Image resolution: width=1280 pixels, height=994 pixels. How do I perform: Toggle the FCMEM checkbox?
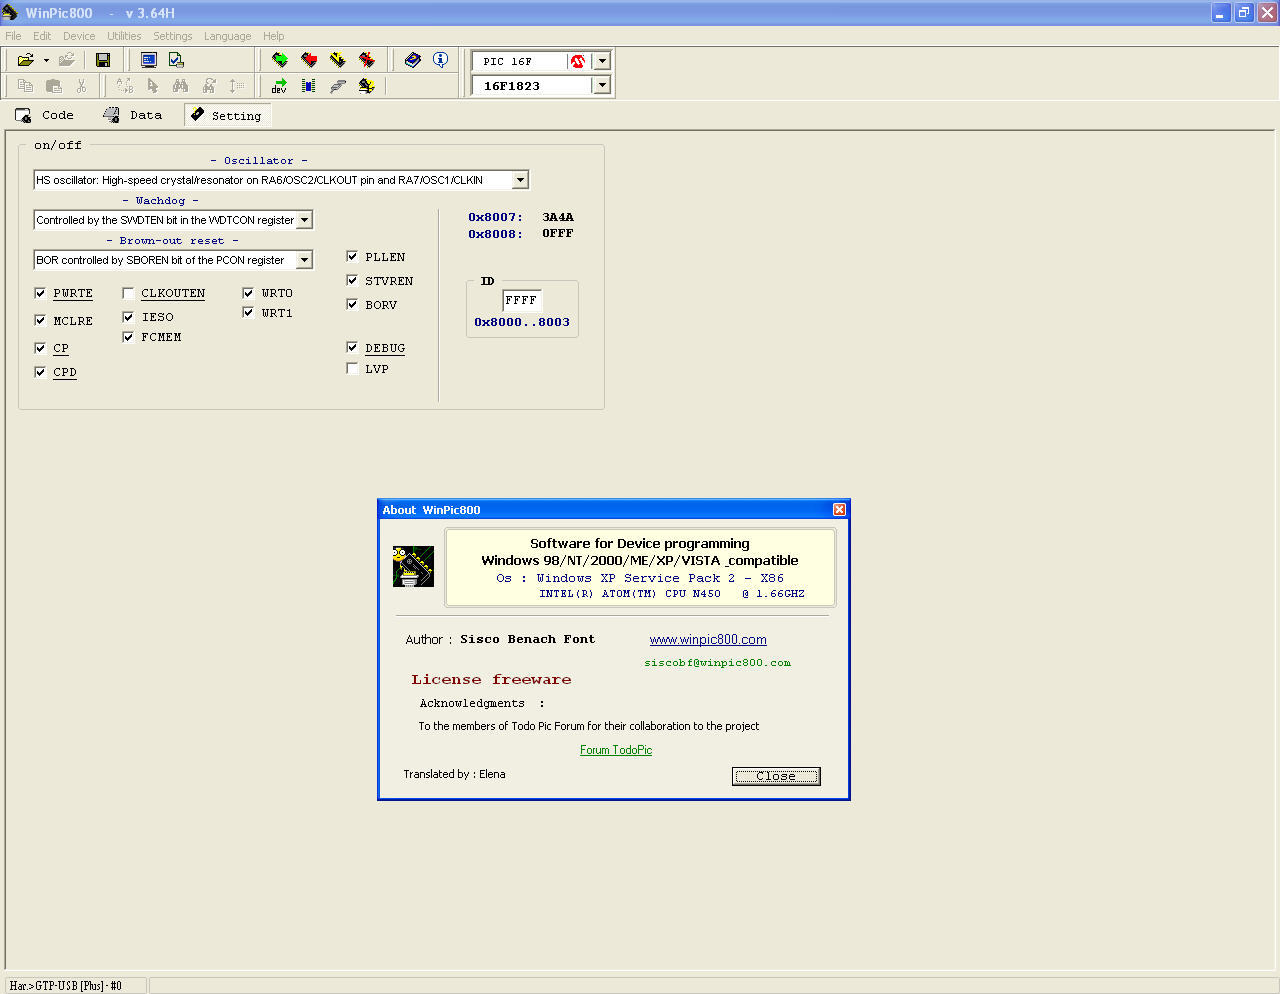128,337
